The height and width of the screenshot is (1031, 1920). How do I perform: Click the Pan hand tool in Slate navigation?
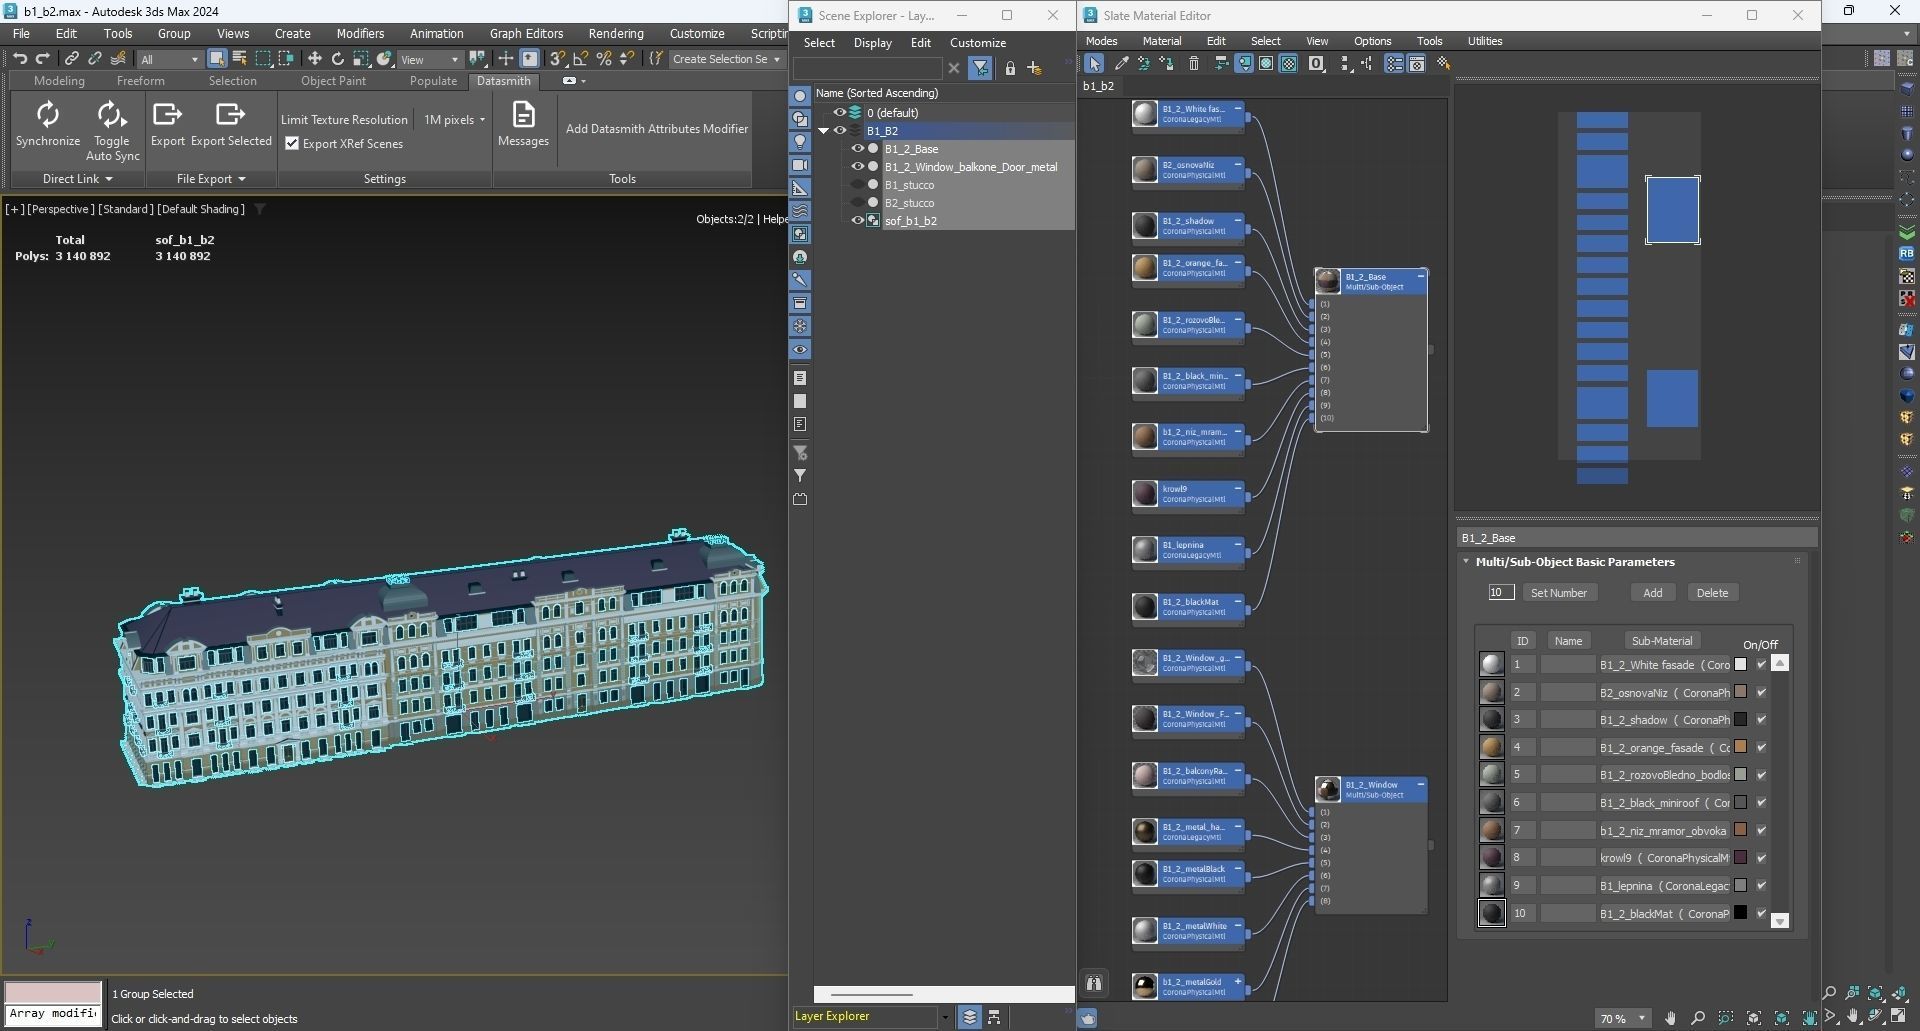coord(1670,1018)
